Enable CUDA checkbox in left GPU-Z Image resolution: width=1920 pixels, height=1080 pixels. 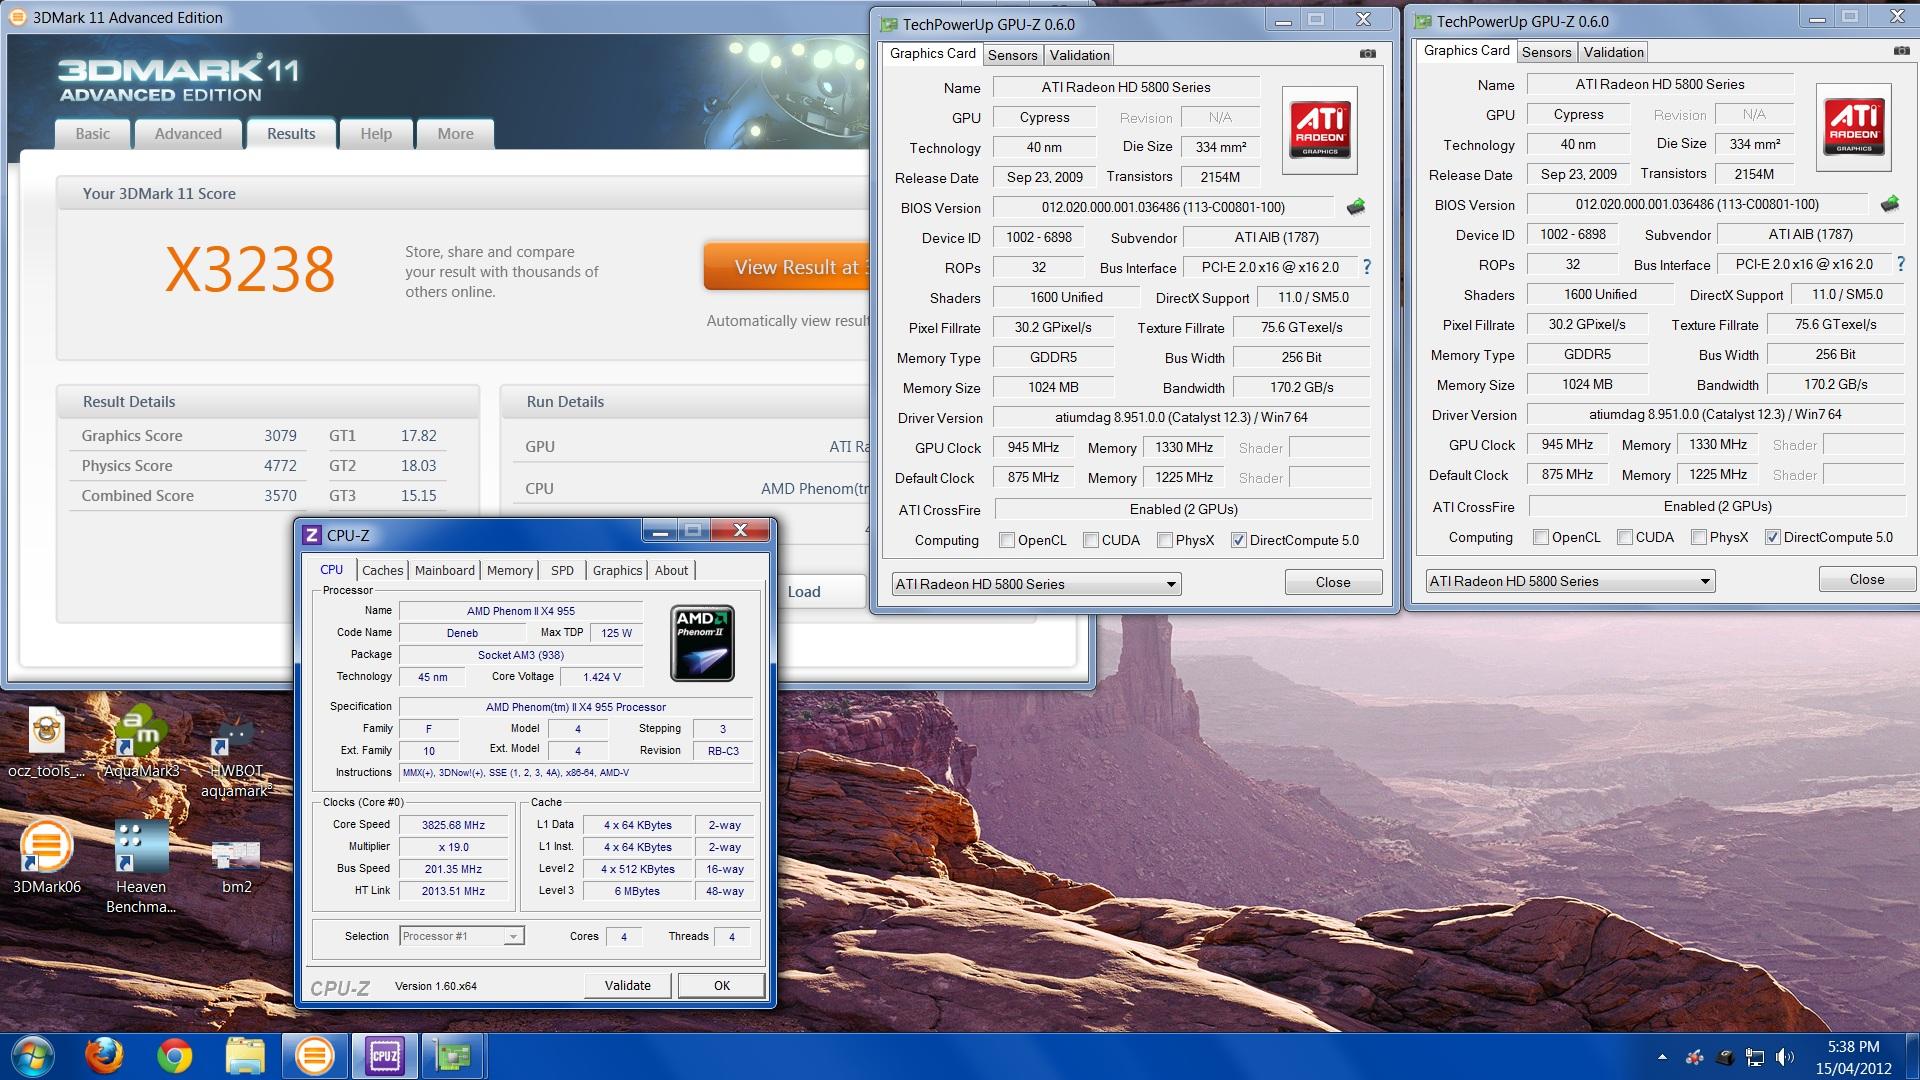(x=1091, y=540)
